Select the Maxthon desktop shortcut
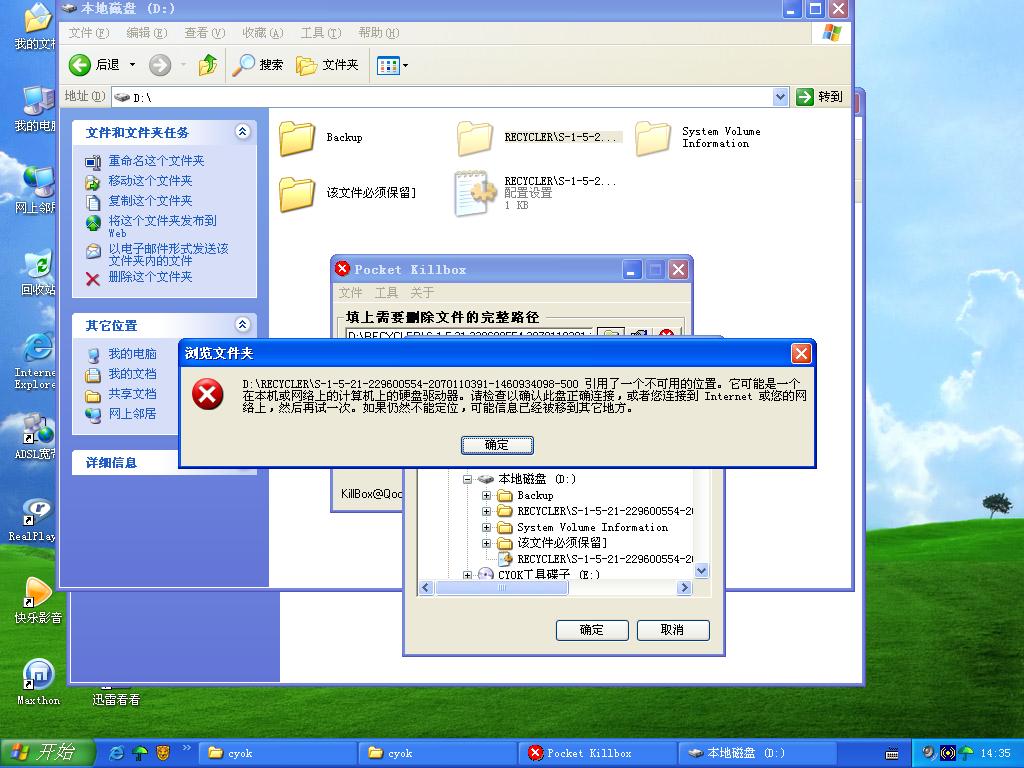The image size is (1024, 768). pos(38,681)
